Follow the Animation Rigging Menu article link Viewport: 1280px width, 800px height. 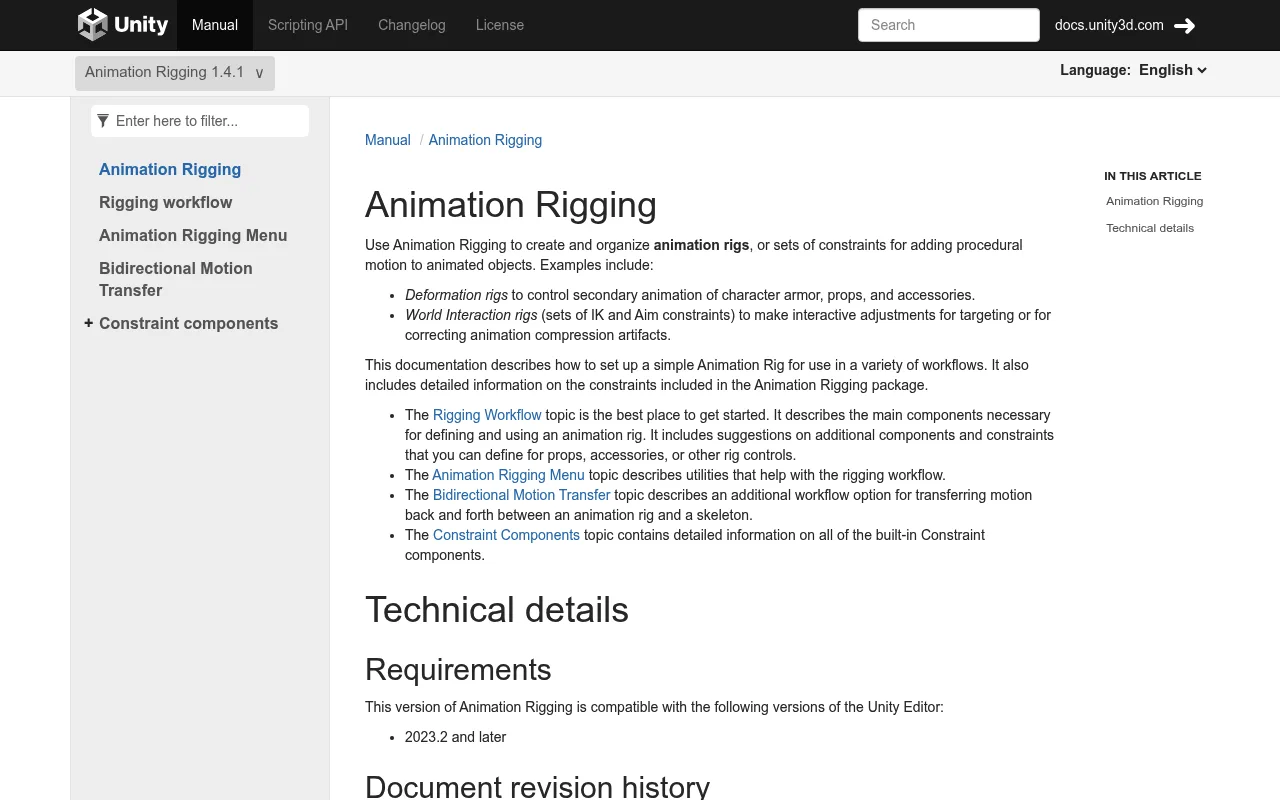pos(508,475)
